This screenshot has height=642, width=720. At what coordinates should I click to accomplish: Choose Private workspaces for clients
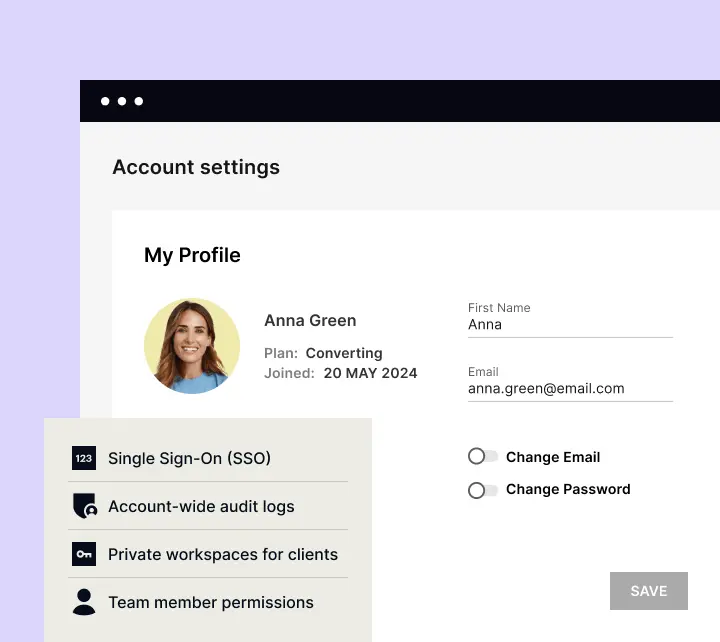point(222,554)
